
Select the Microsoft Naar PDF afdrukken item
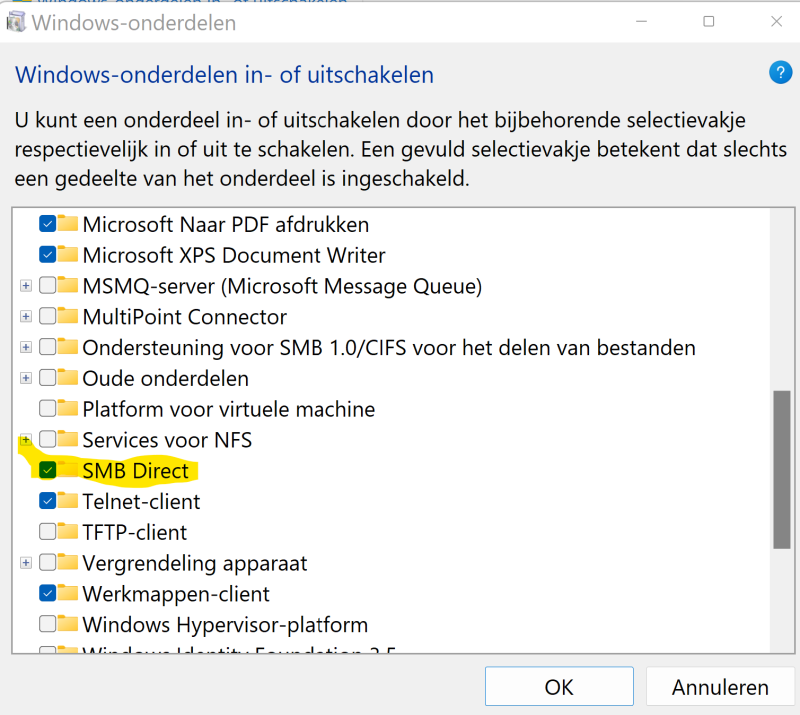pos(225,224)
